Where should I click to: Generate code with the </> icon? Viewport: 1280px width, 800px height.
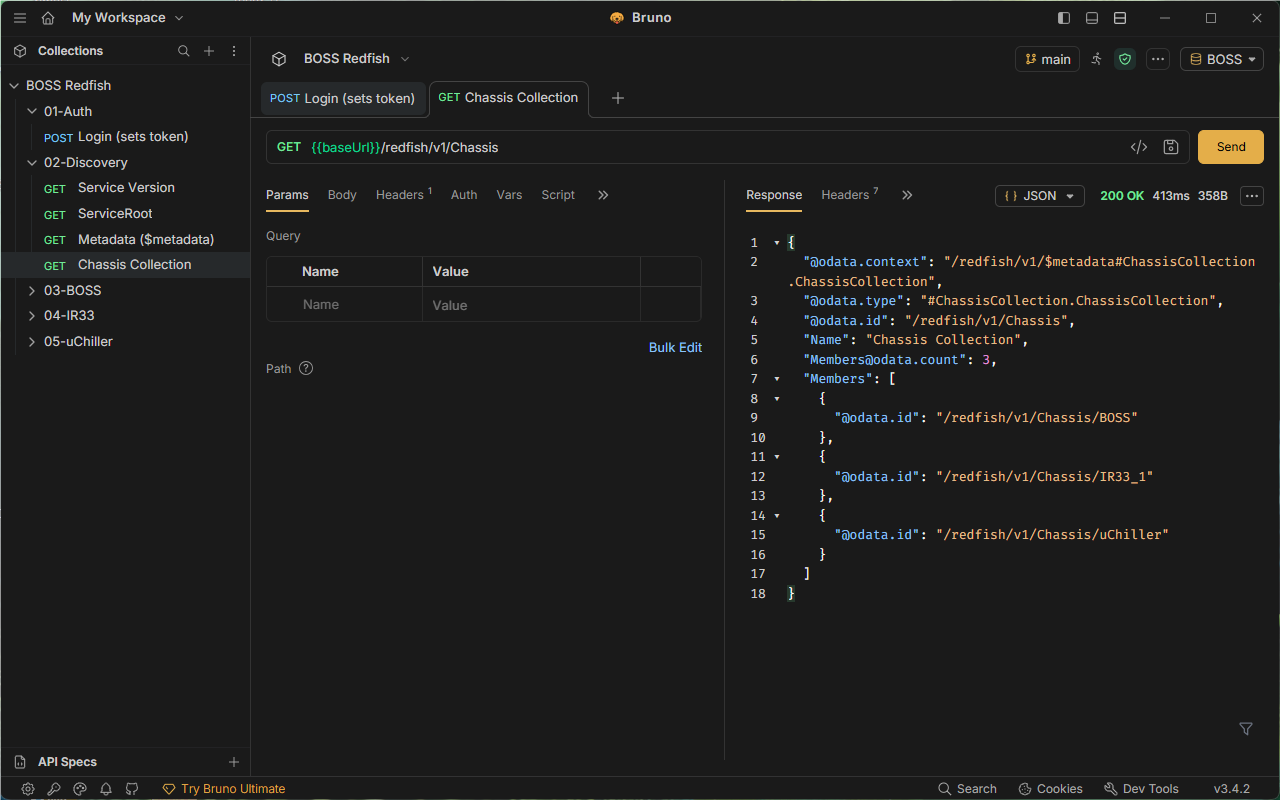click(x=1139, y=147)
